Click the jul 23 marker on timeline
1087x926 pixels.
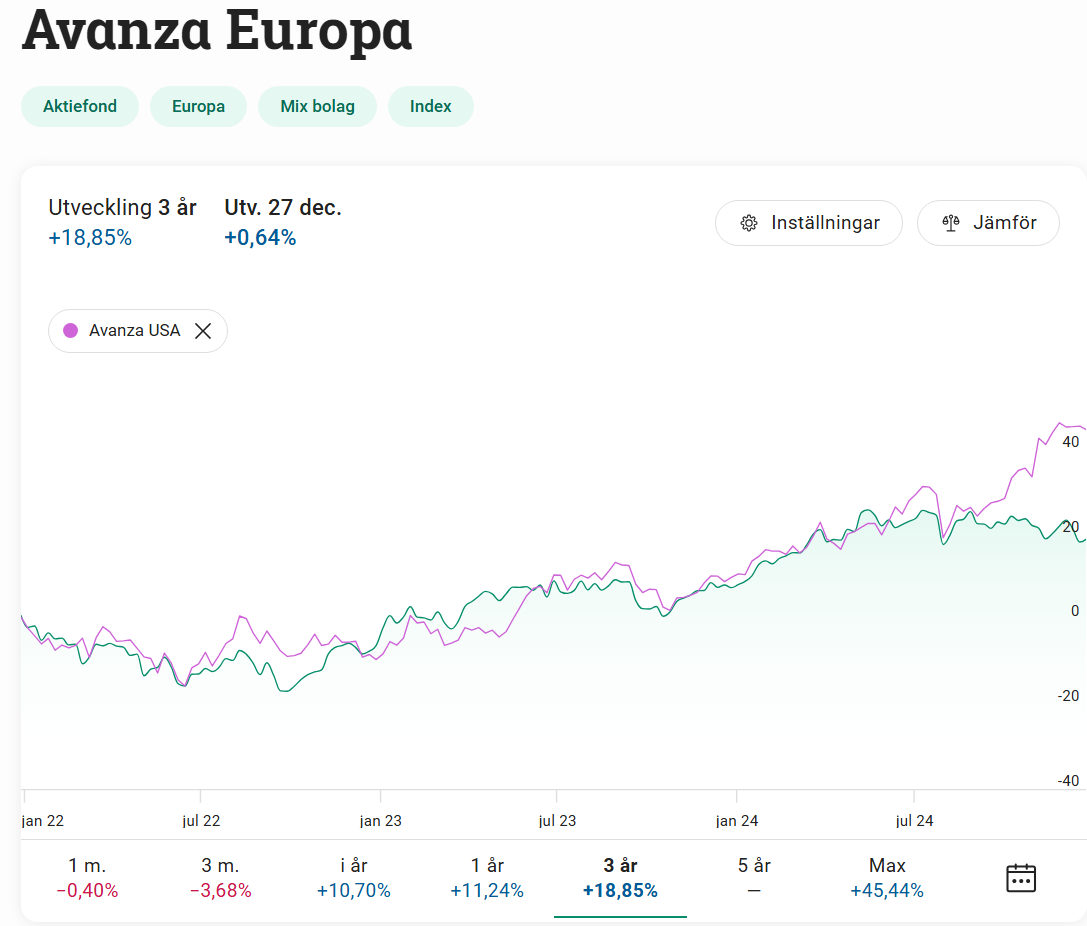[x=557, y=821]
